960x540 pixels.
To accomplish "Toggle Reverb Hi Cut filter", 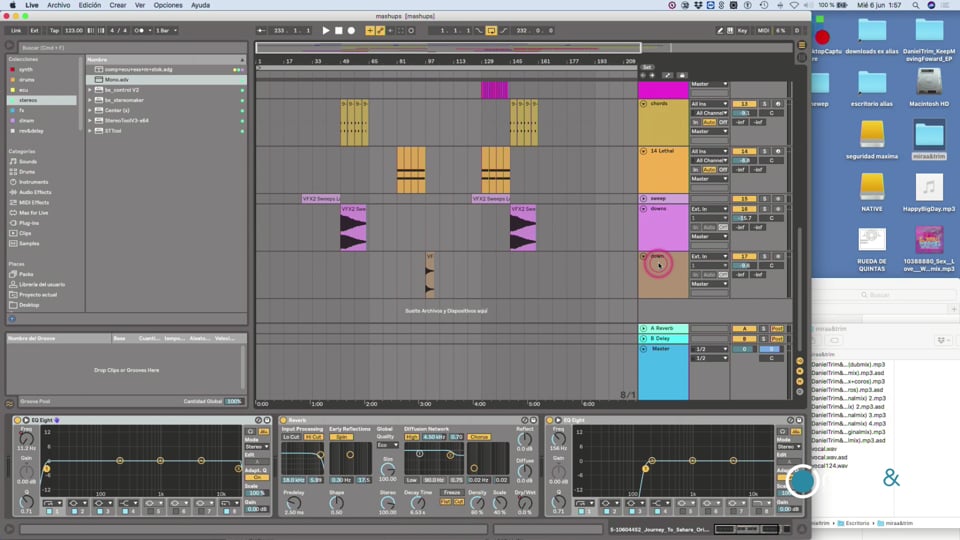I will point(313,437).
